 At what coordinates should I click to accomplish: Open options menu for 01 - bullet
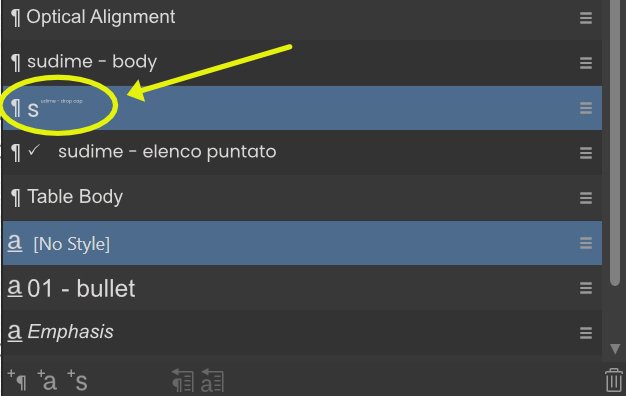pyautogui.click(x=586, y=288)
